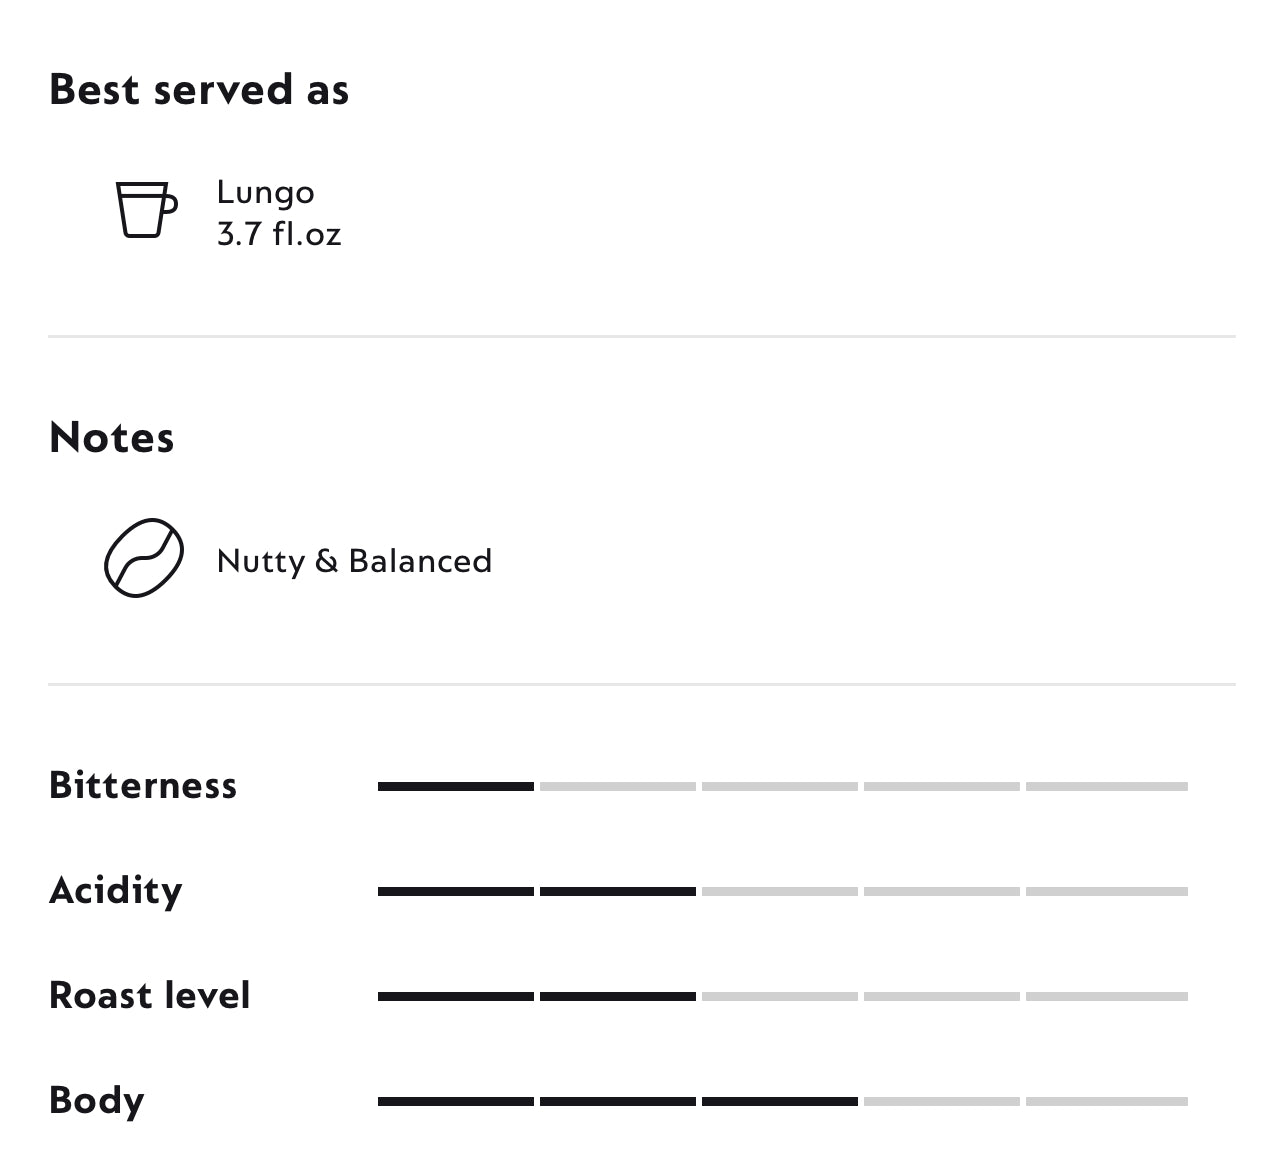Viewport: 1284px width, 1164px height.
Task: Click the third segment of the Acidity bar
Action: pyautogui.click(x=780, y=891)
